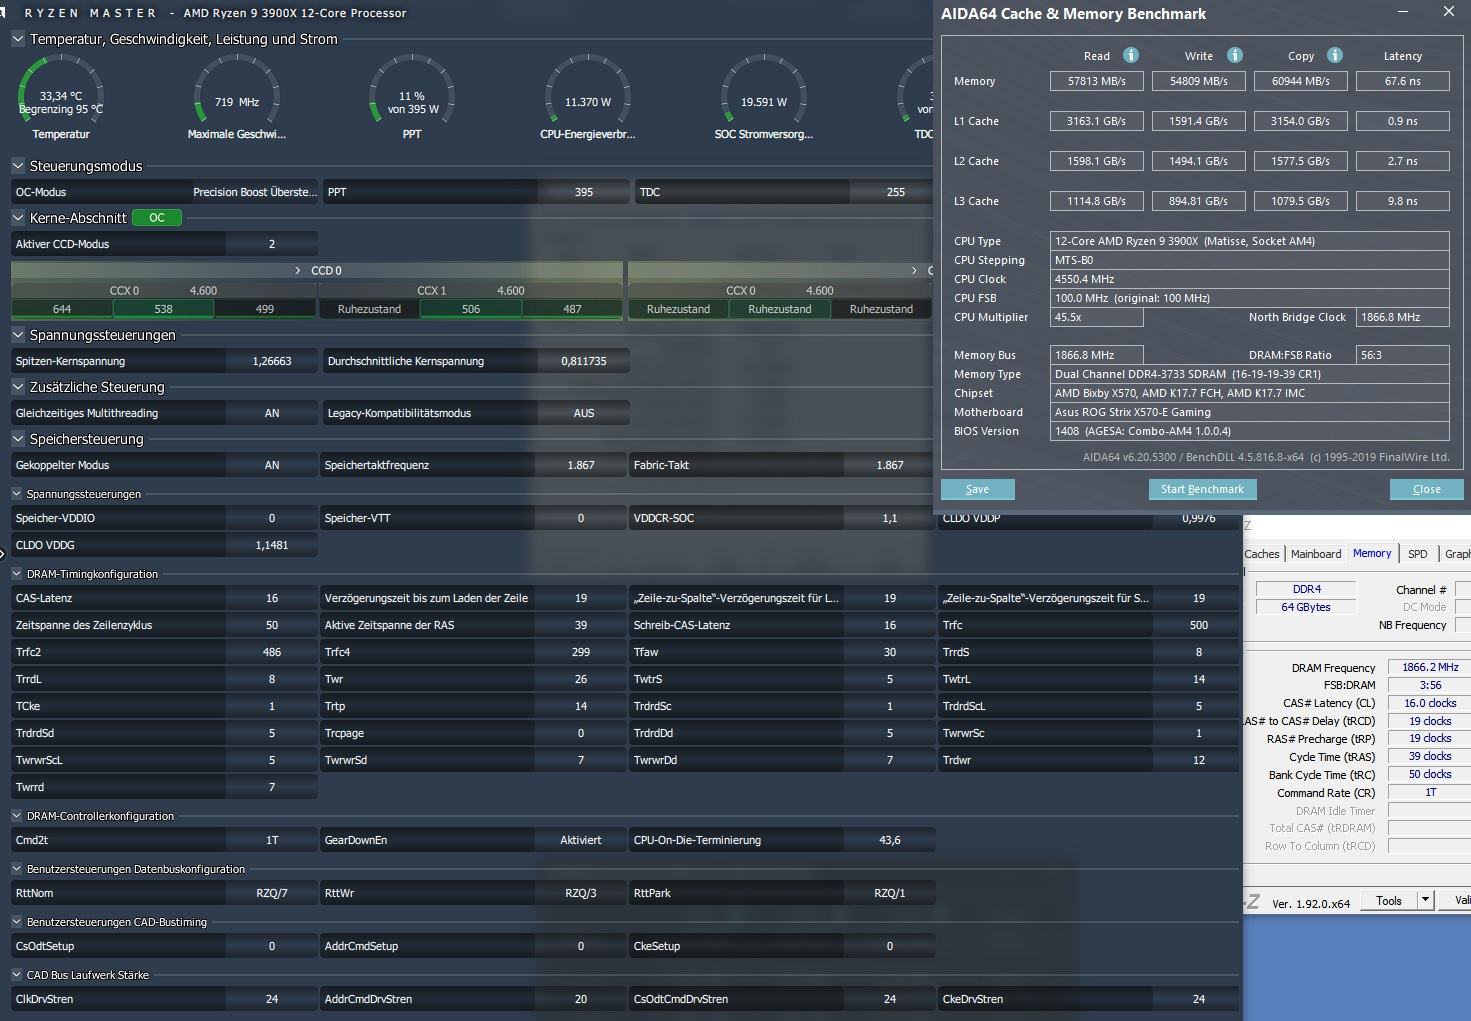Click the PPT value 395 field
1471x1021 pixels.
pyautogui.click(x=584, y=192)
